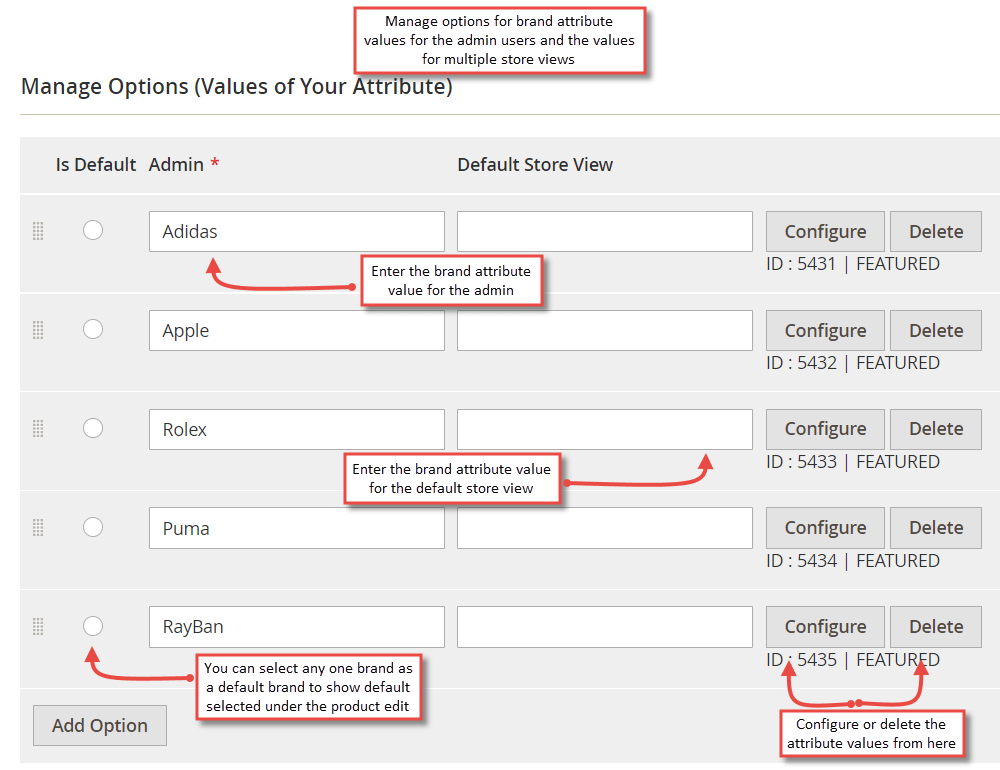This screenshot has height=770, width=1000.
Task: Grab the drag handle for RayBan row
Action: pos(38,626)
